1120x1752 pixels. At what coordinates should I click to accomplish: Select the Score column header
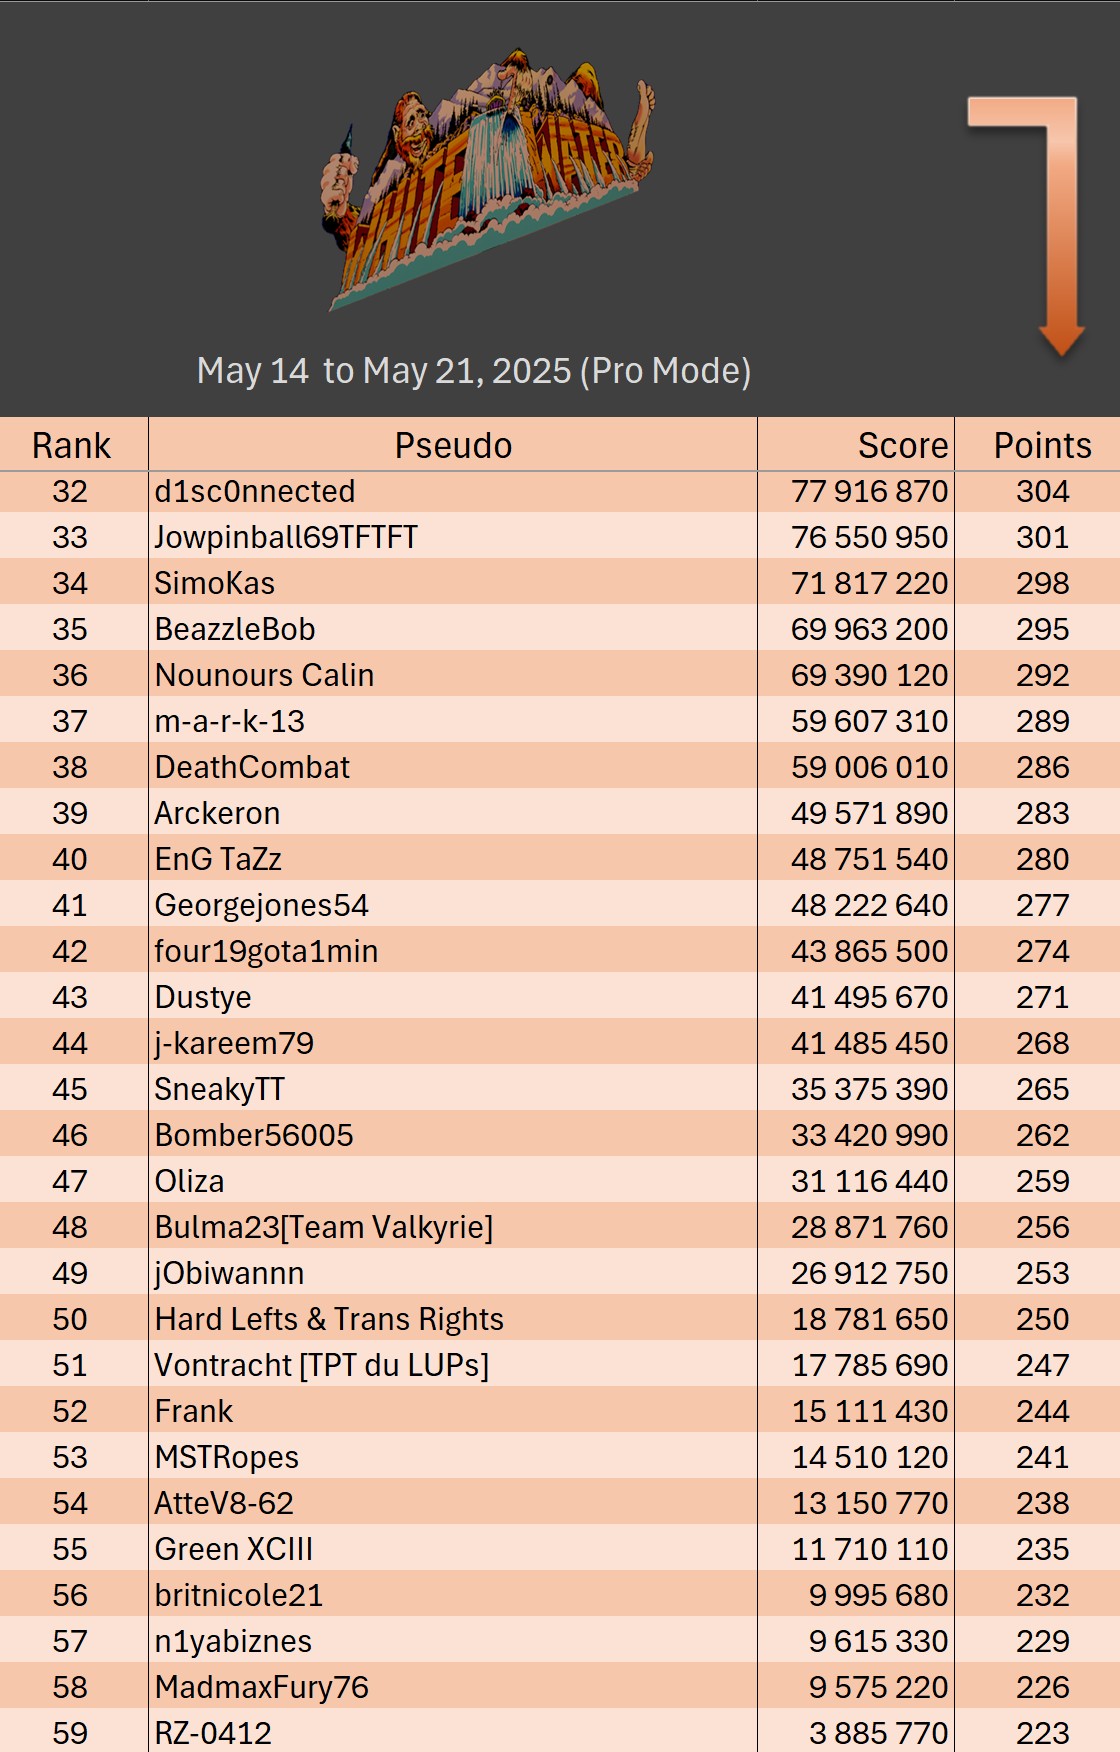tap(902, 445)
